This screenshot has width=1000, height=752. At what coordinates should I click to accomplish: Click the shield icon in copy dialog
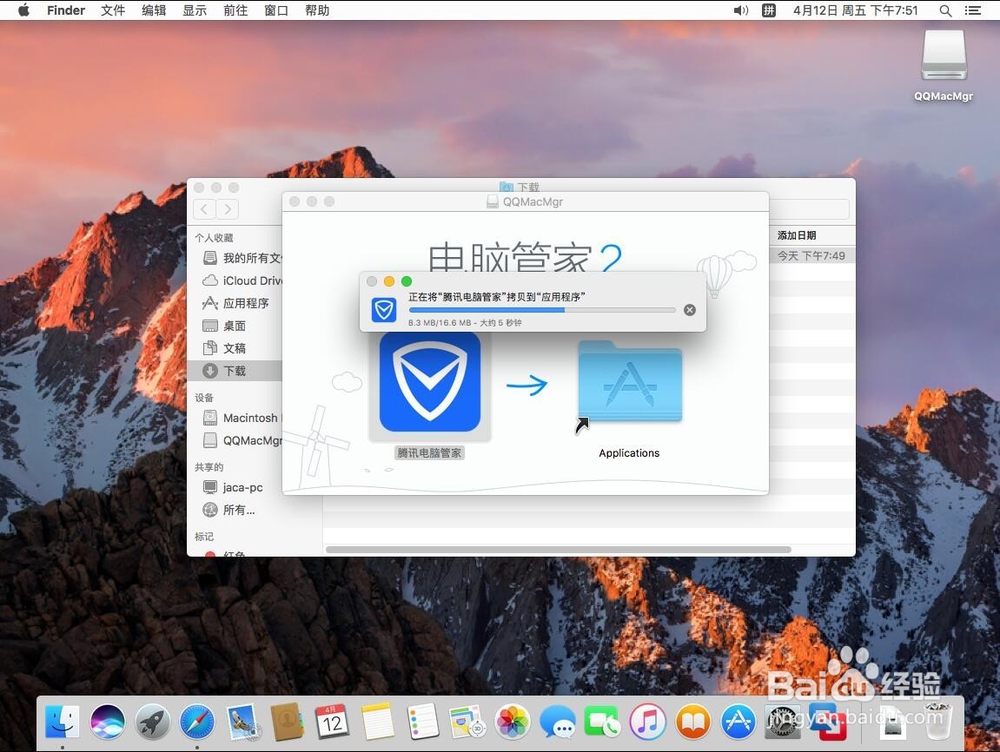point(384,310)
